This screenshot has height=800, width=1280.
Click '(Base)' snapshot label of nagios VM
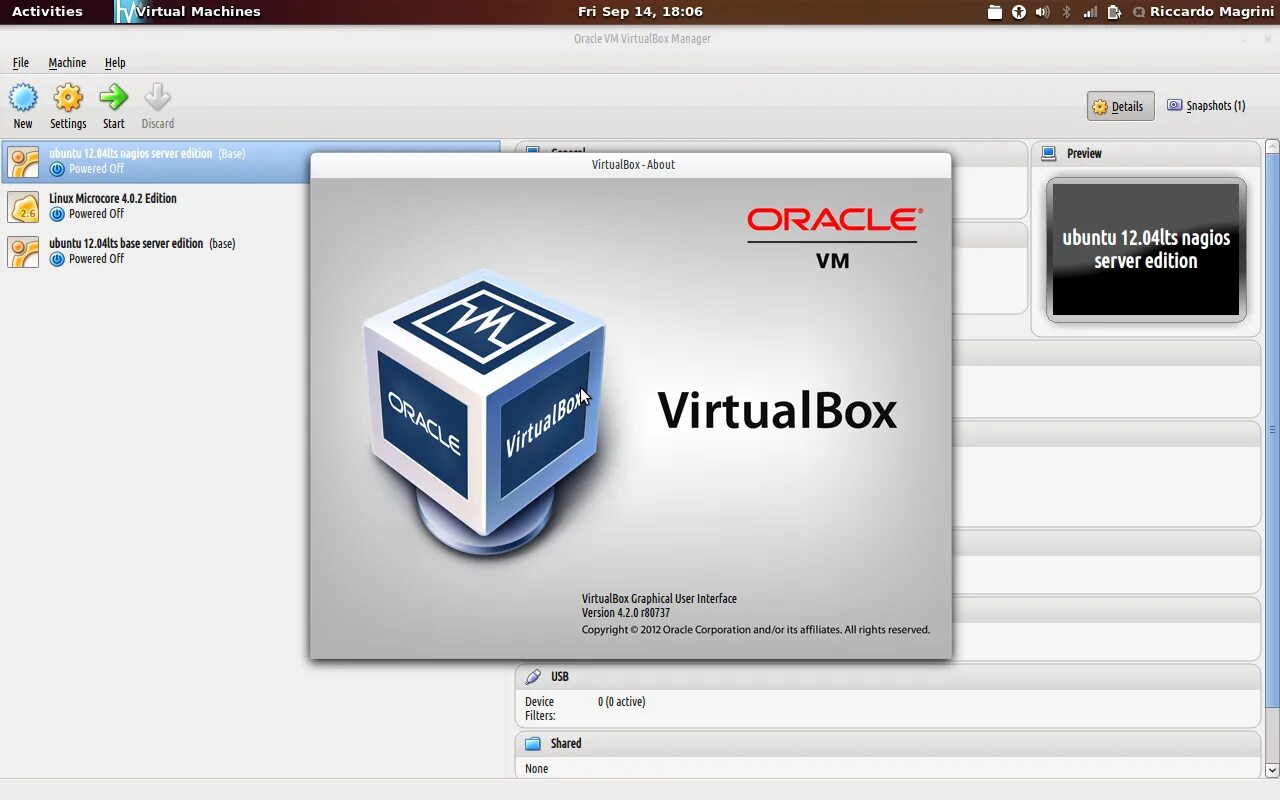coord(232,154)
